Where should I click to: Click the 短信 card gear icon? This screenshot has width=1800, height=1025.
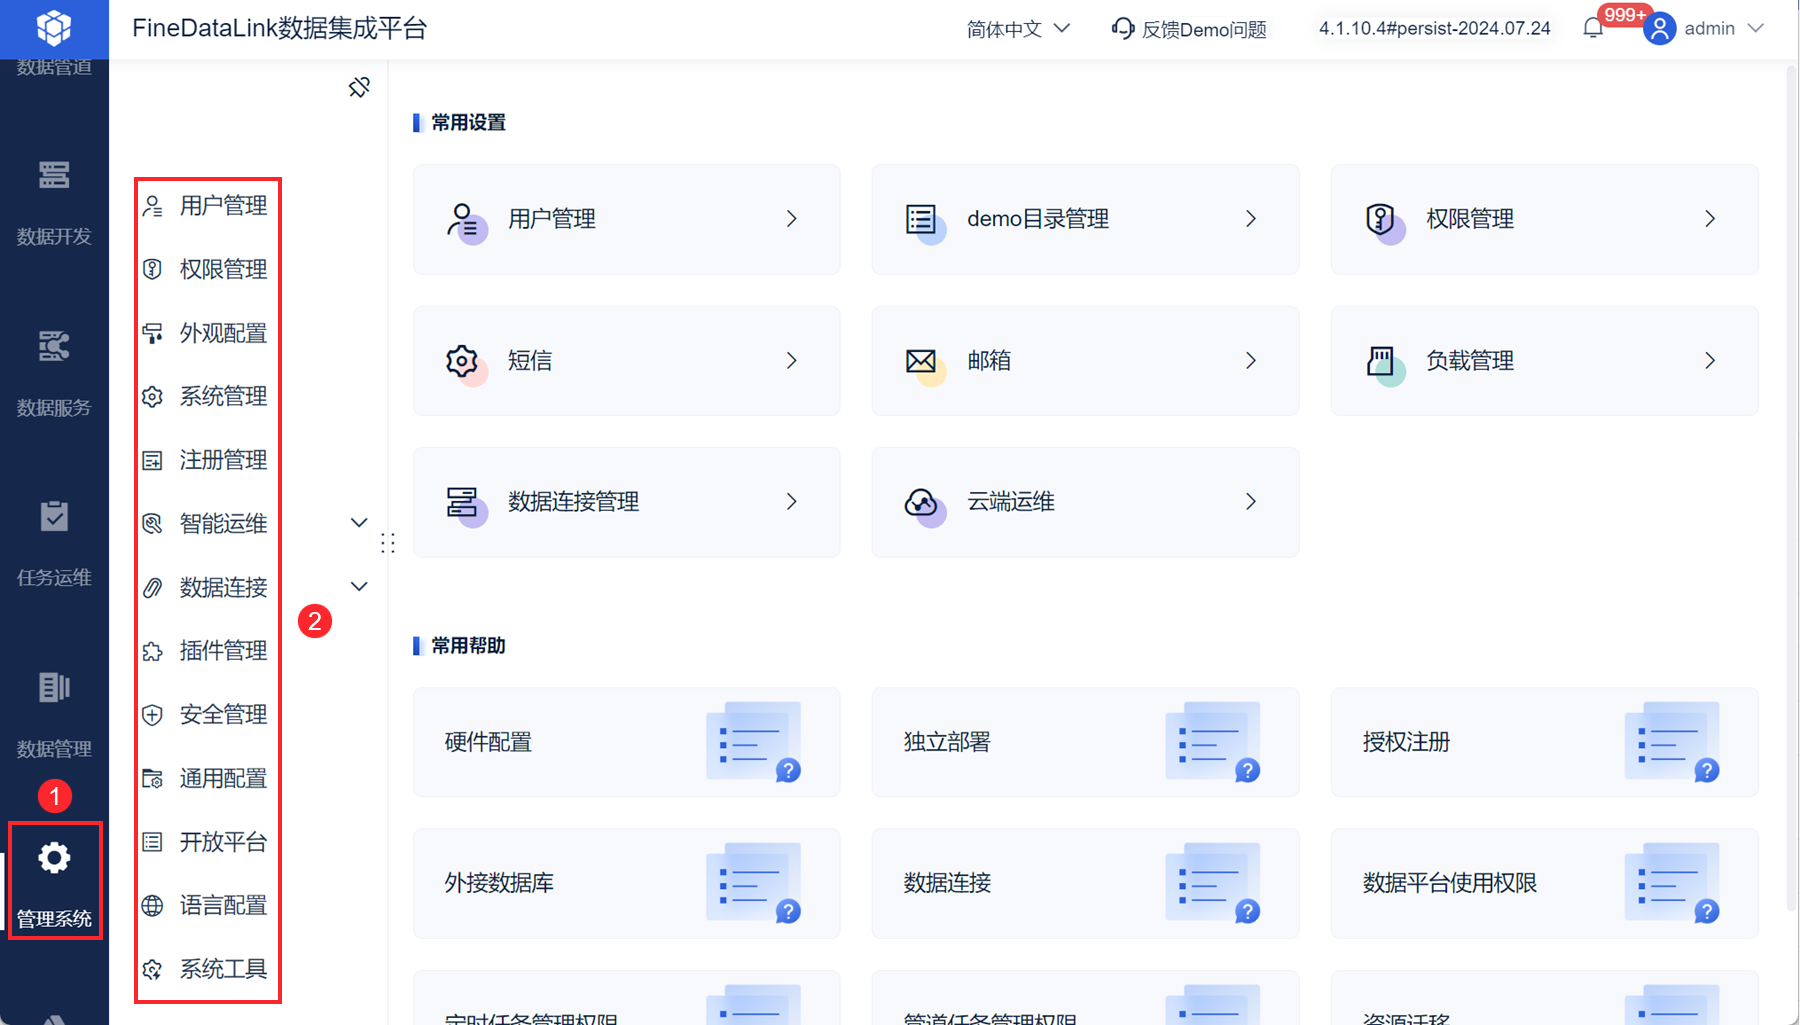(x=463, y=361)
